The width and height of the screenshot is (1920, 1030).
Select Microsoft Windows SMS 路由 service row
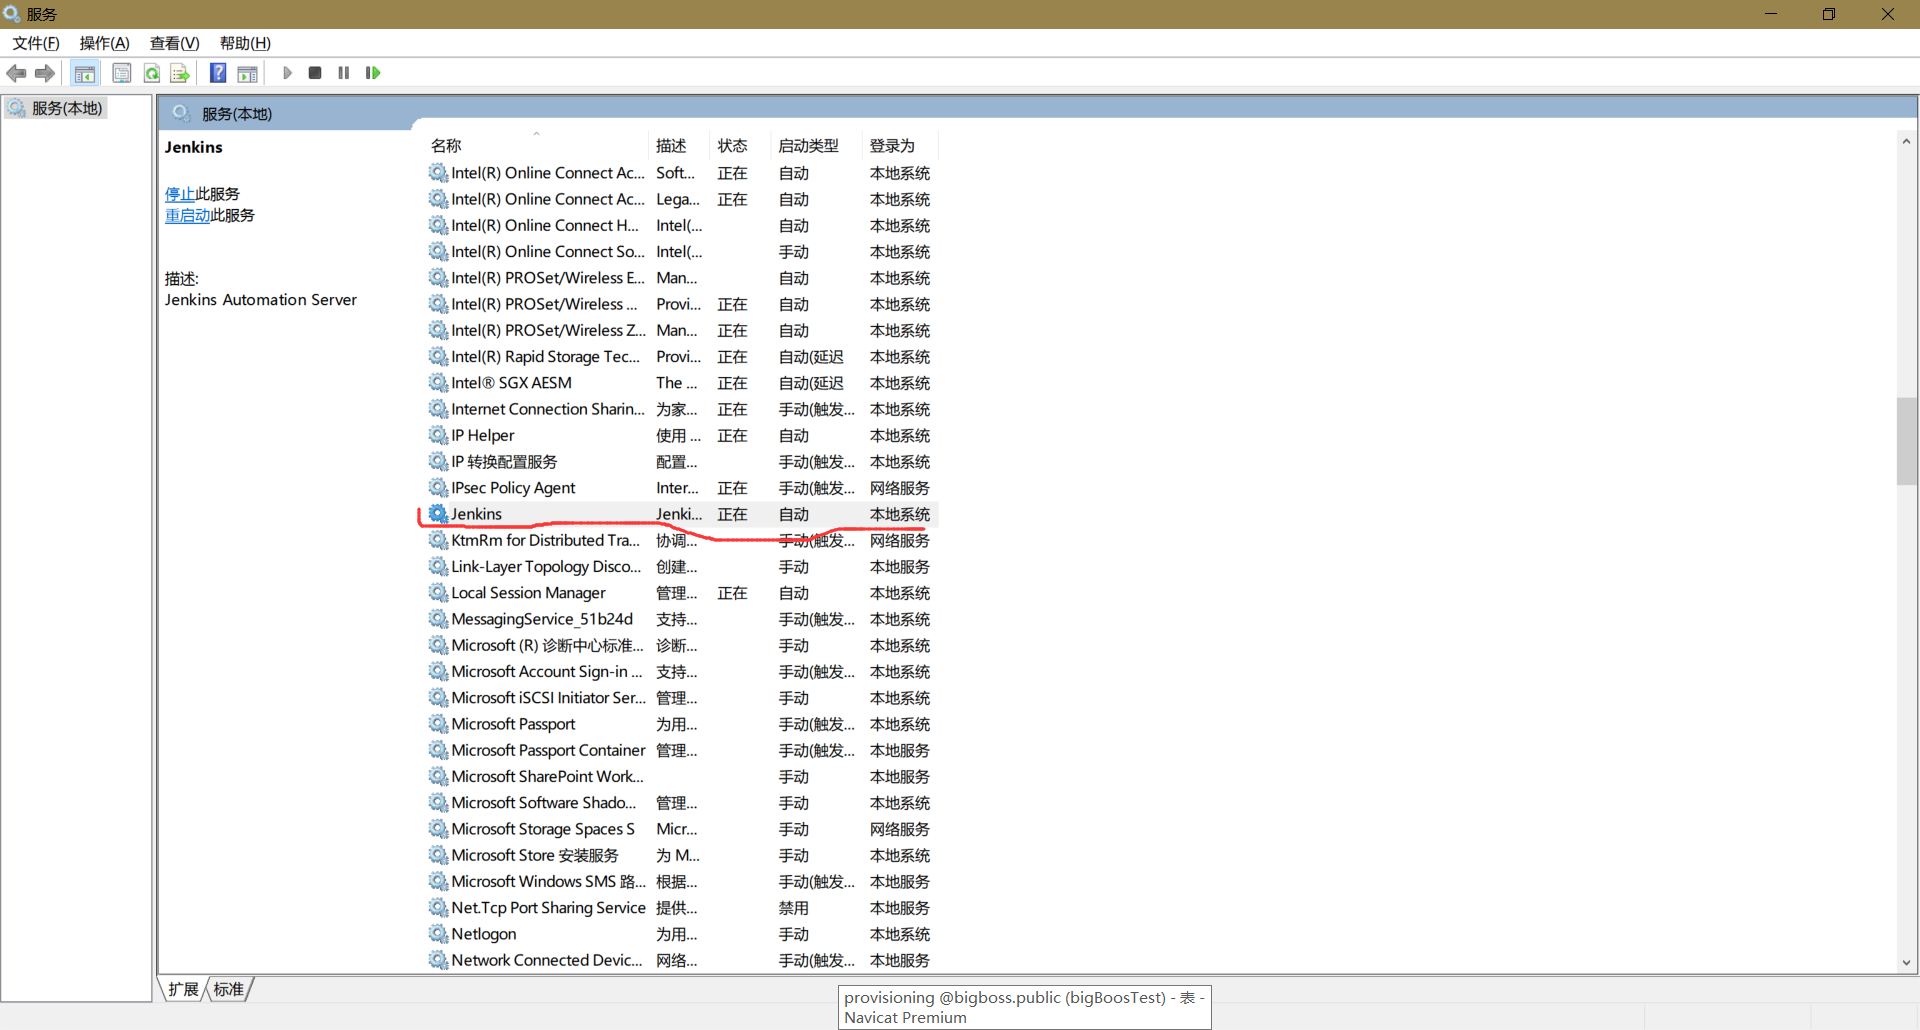(683, 882)
